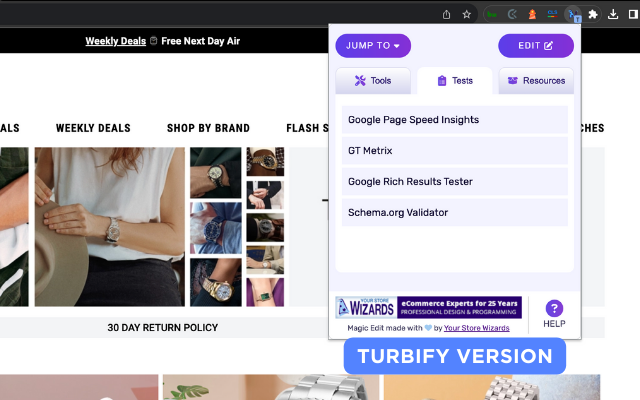Image resolution: width=640 pixels, height=400 pixels.
Task: Toggle the browser side panel icon
Action: point(633,15)
